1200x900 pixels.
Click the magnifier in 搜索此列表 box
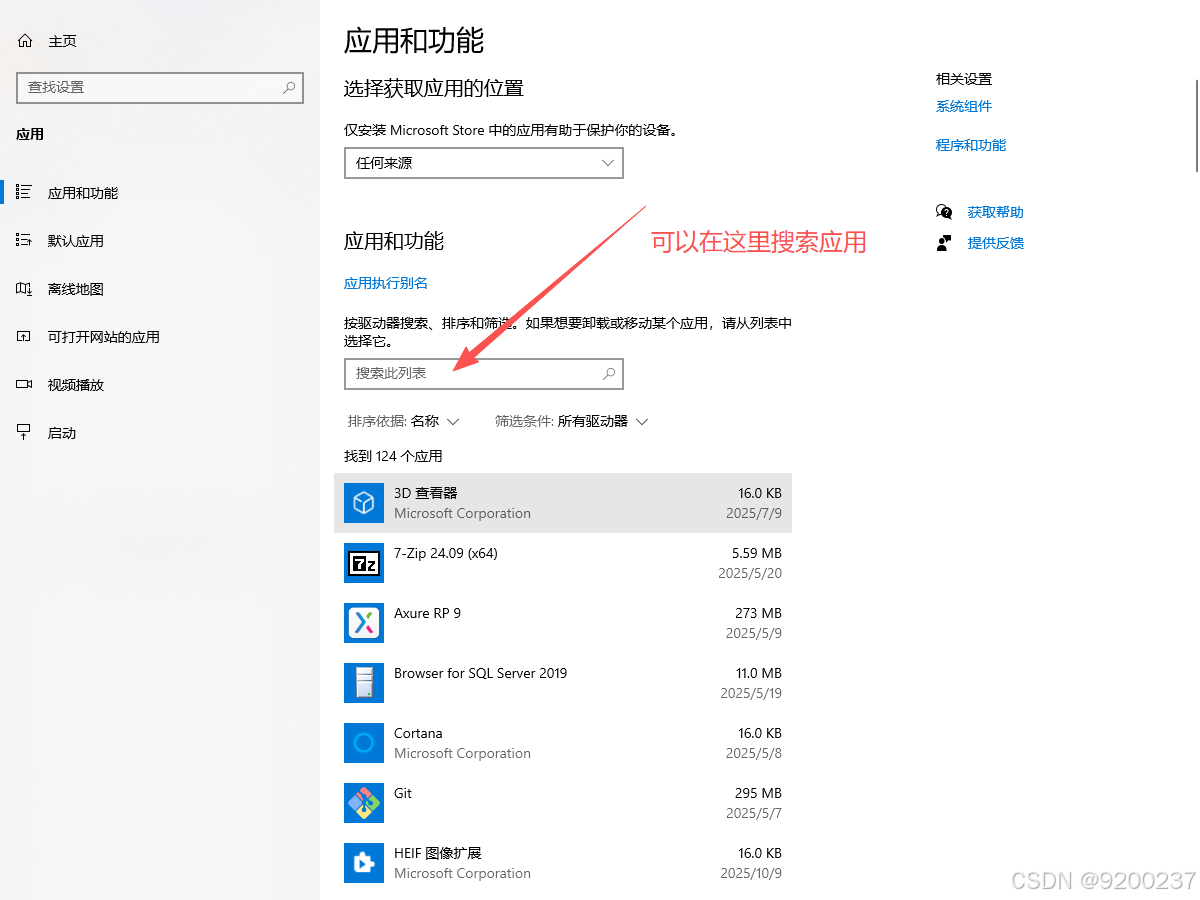(x=609, y=374)
